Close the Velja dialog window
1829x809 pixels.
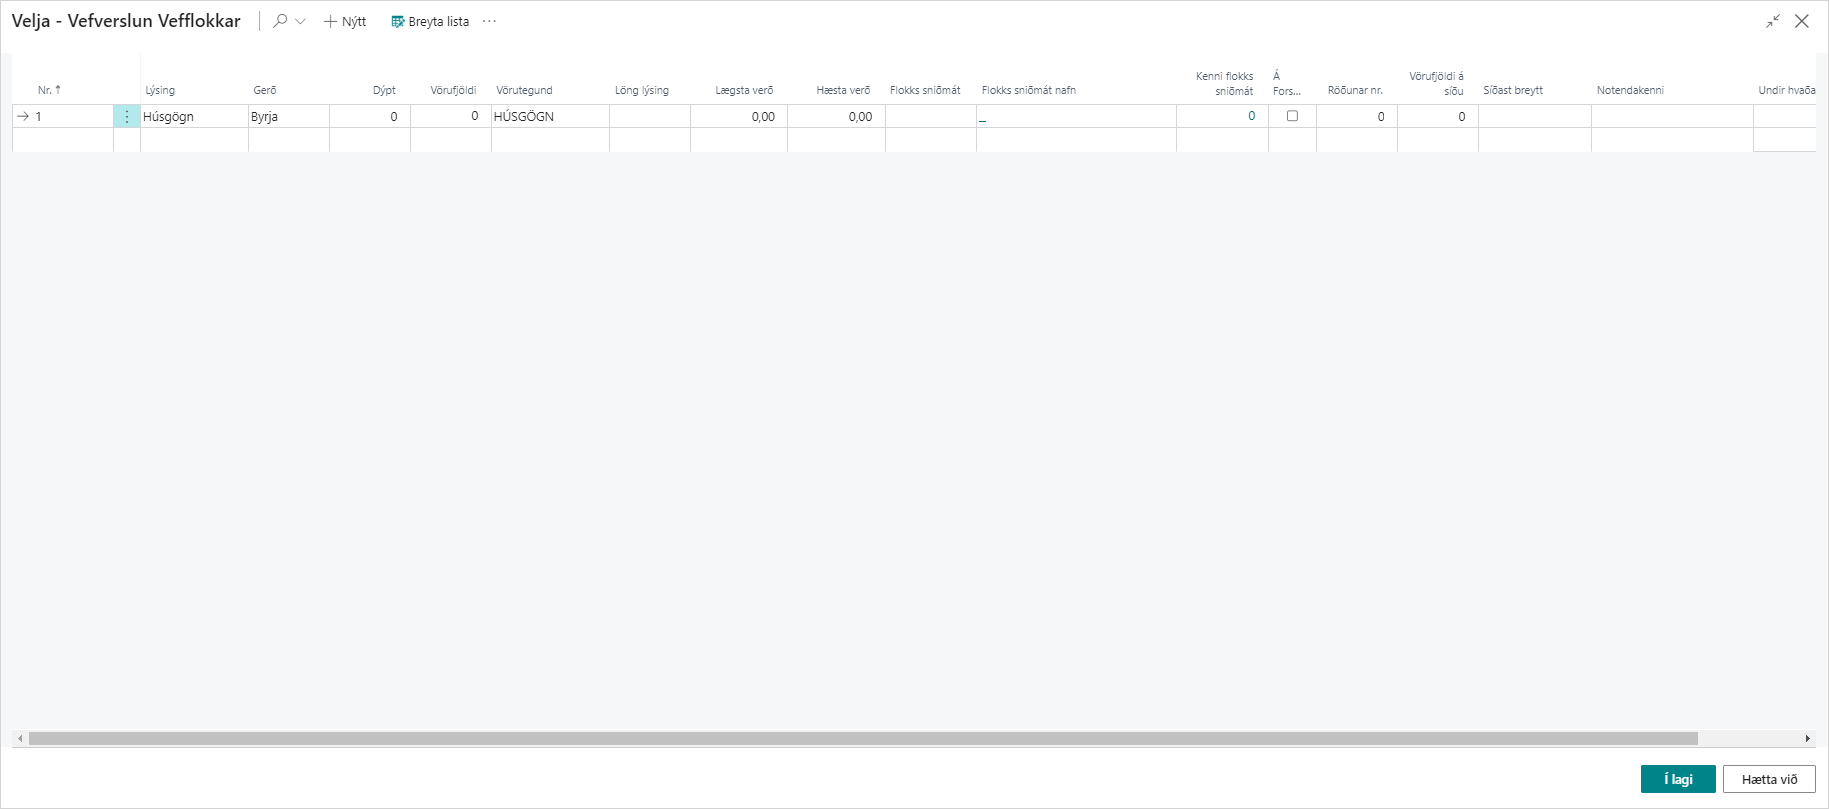[x=1802, y=21]
